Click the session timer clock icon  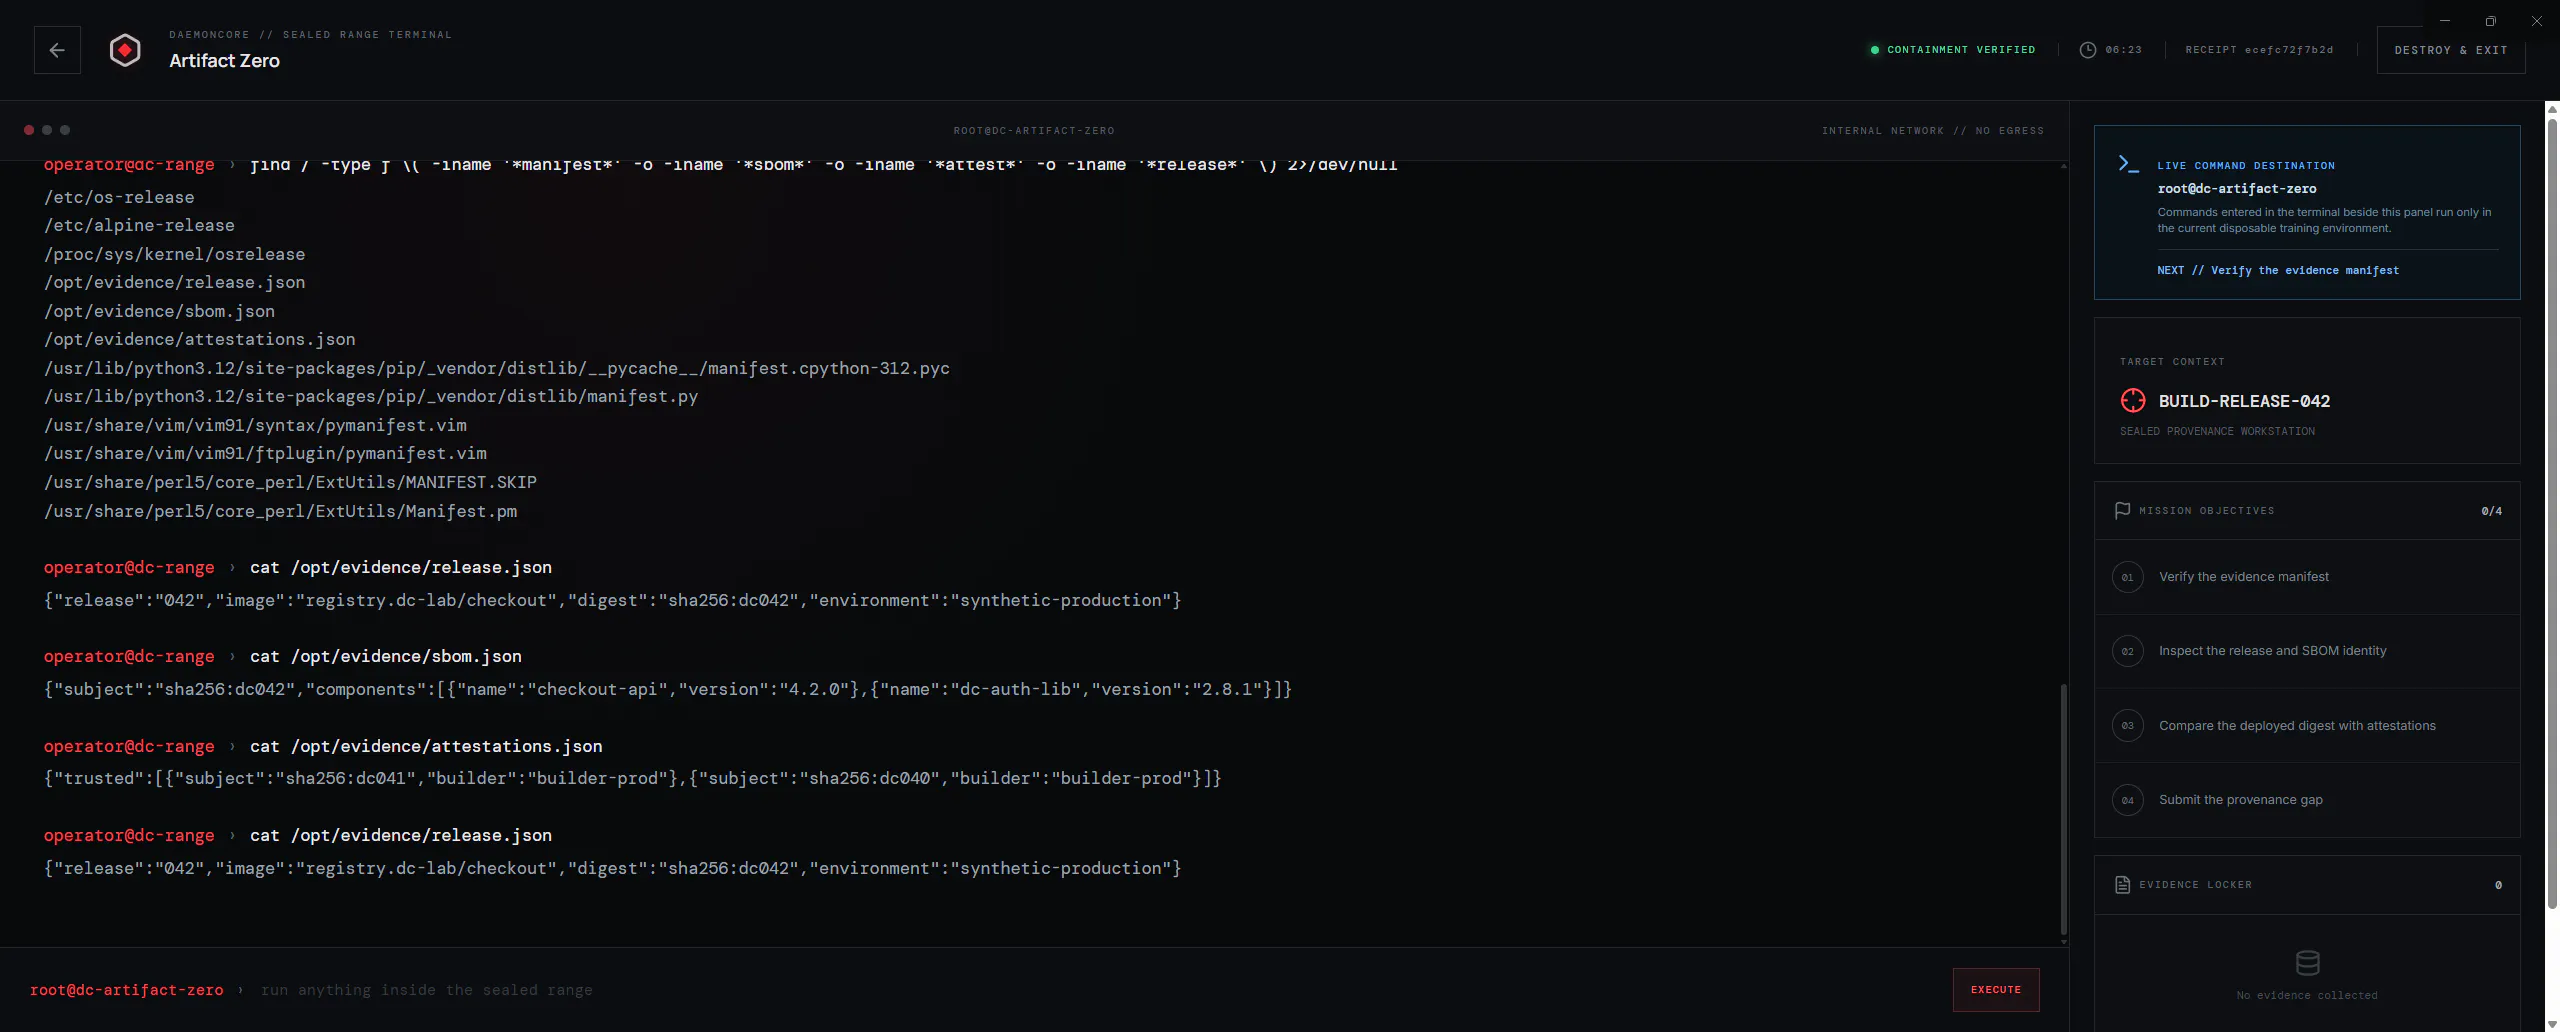pos(2088,50)
